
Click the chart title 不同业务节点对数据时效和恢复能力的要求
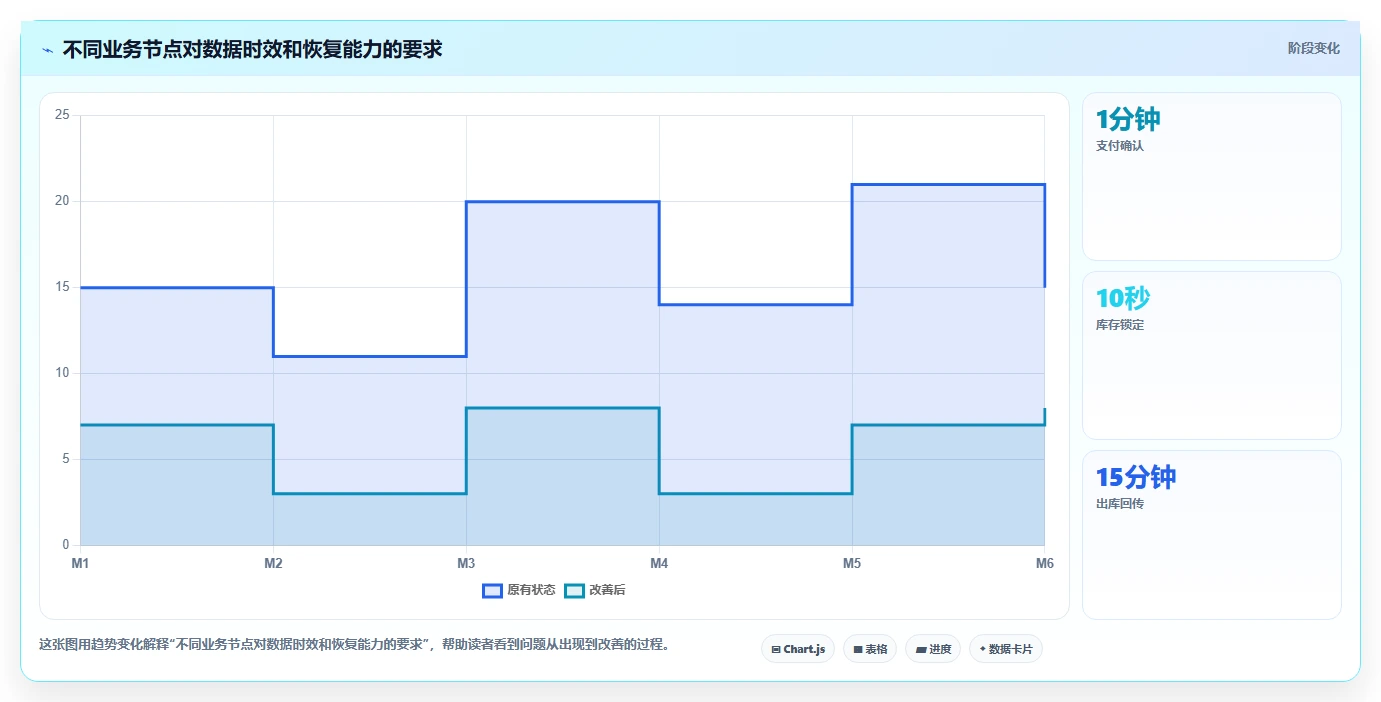click(252, 49)
